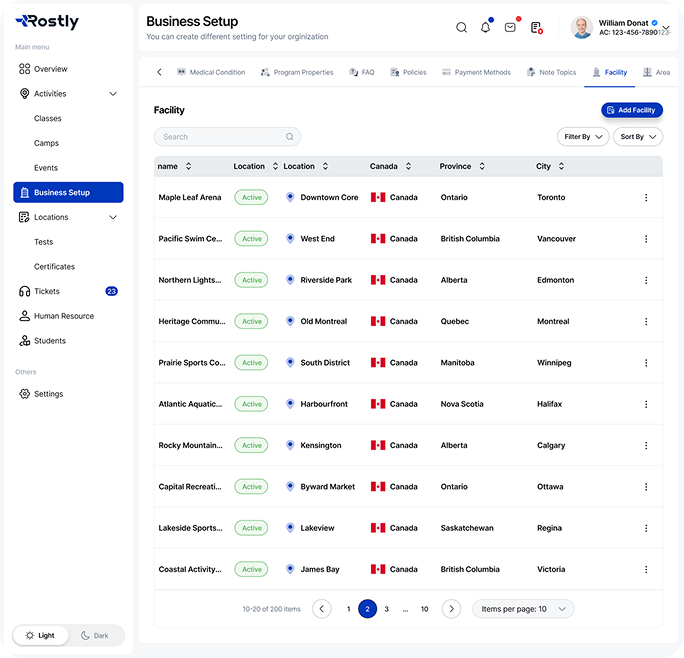
Task: Click Active status of Maple Leaf Arena
Action: pos(251,197)
